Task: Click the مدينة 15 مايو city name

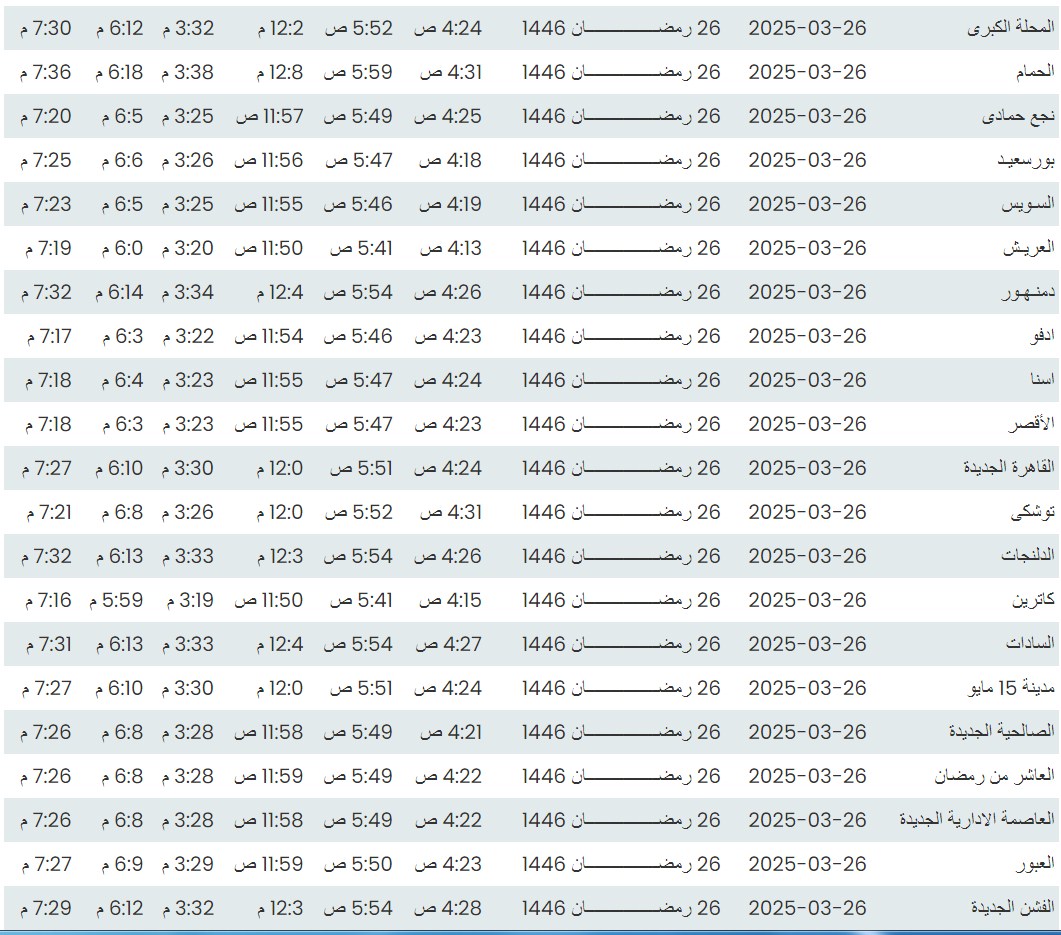Action: pyautogui.click(x=1008, y=689)
